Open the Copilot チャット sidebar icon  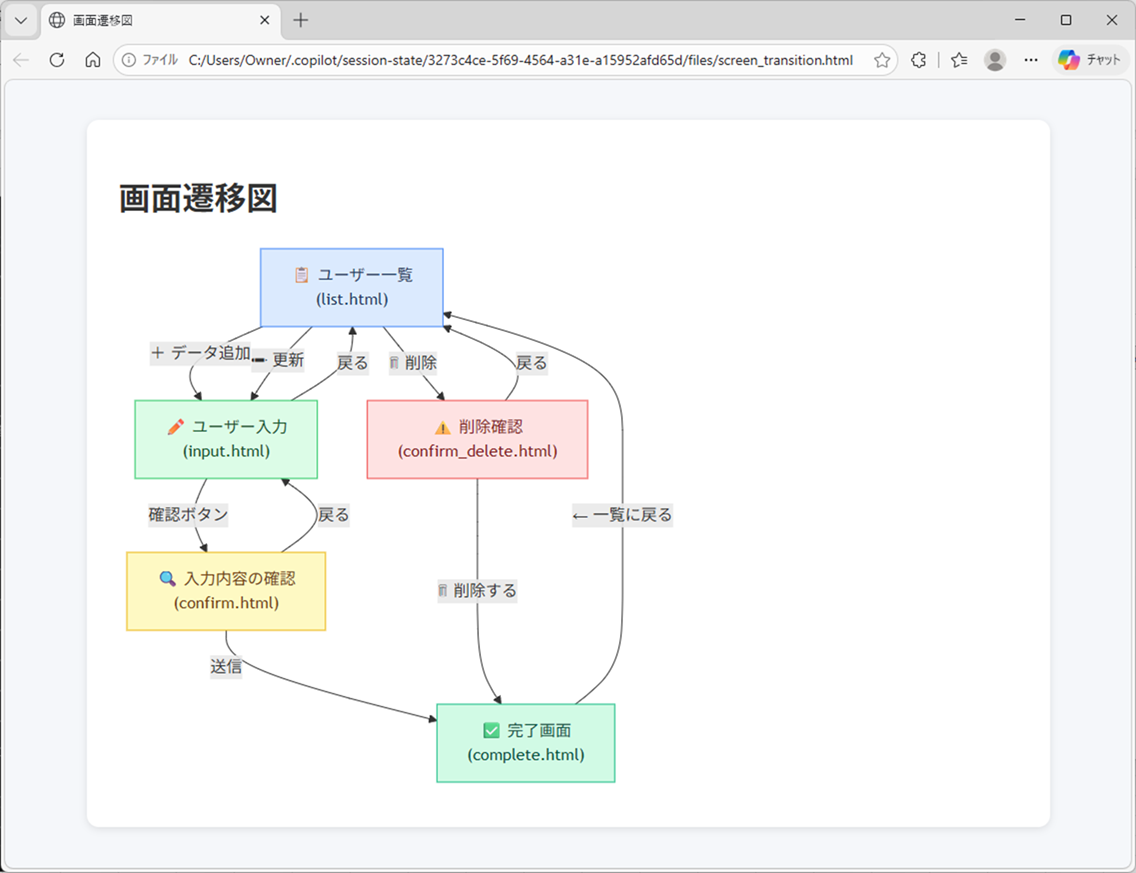point(1090,60)
